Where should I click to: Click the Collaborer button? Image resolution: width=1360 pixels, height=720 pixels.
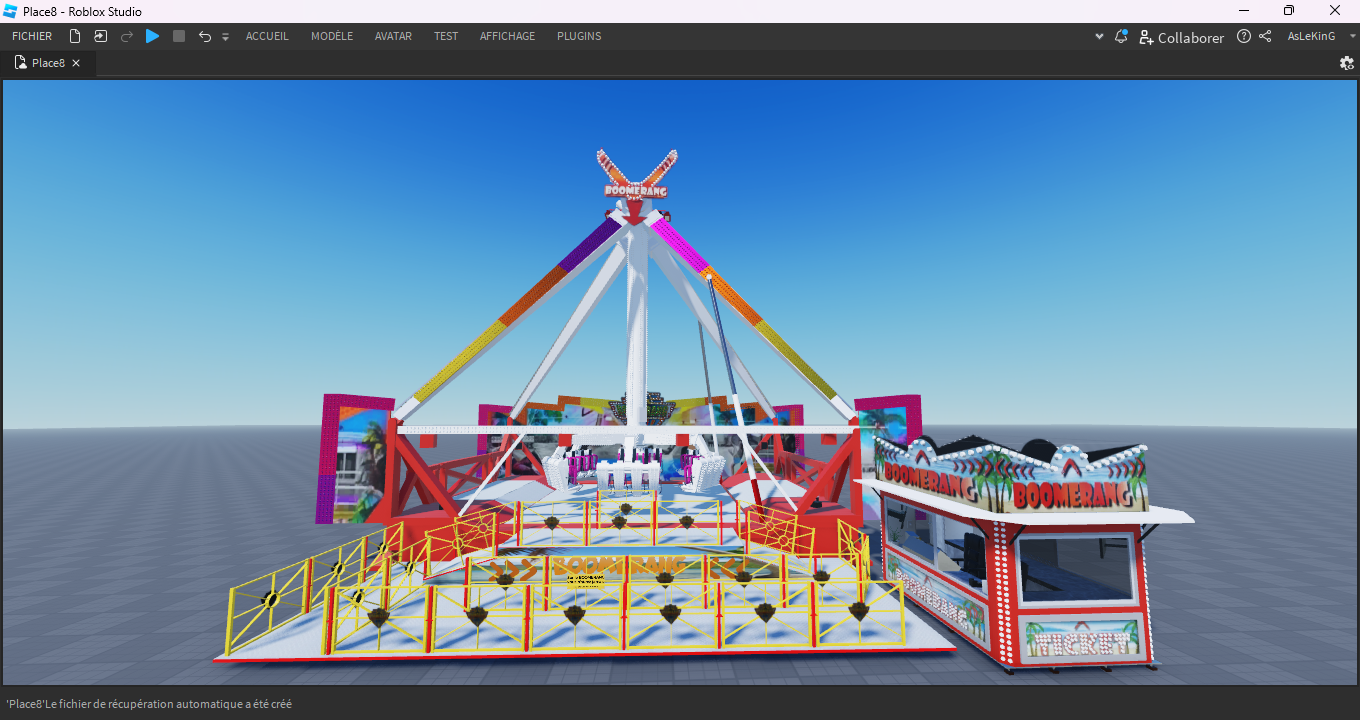(x=1181, y=37)
